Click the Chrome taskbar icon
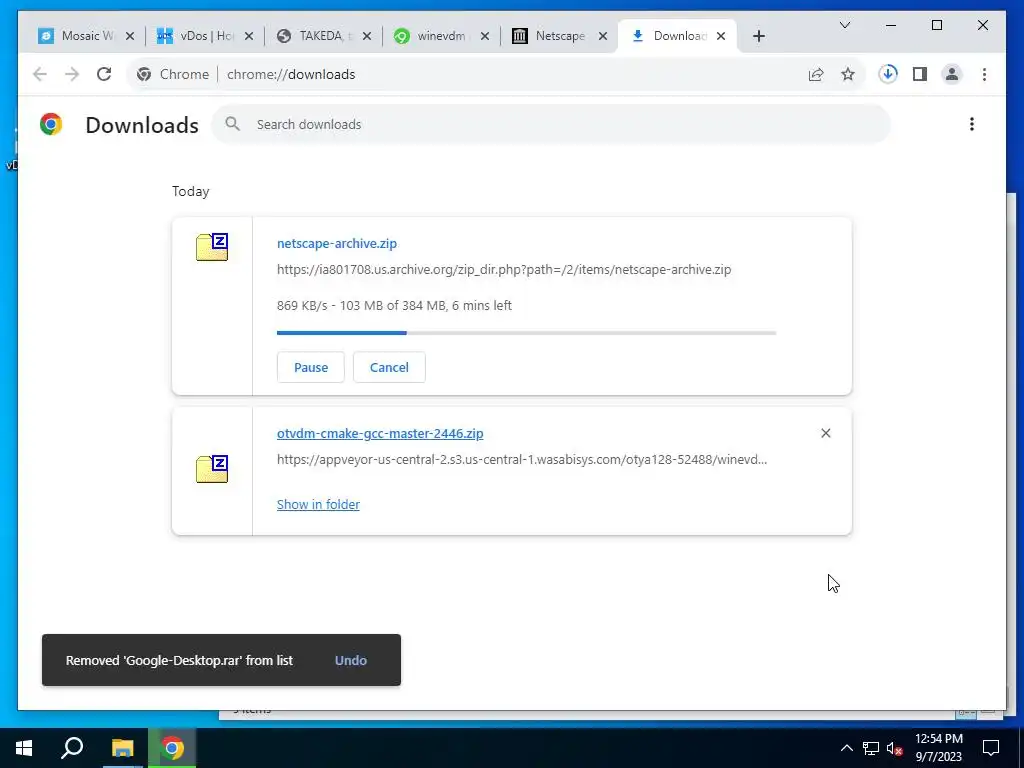1024x768 pixels. point(172,748)
